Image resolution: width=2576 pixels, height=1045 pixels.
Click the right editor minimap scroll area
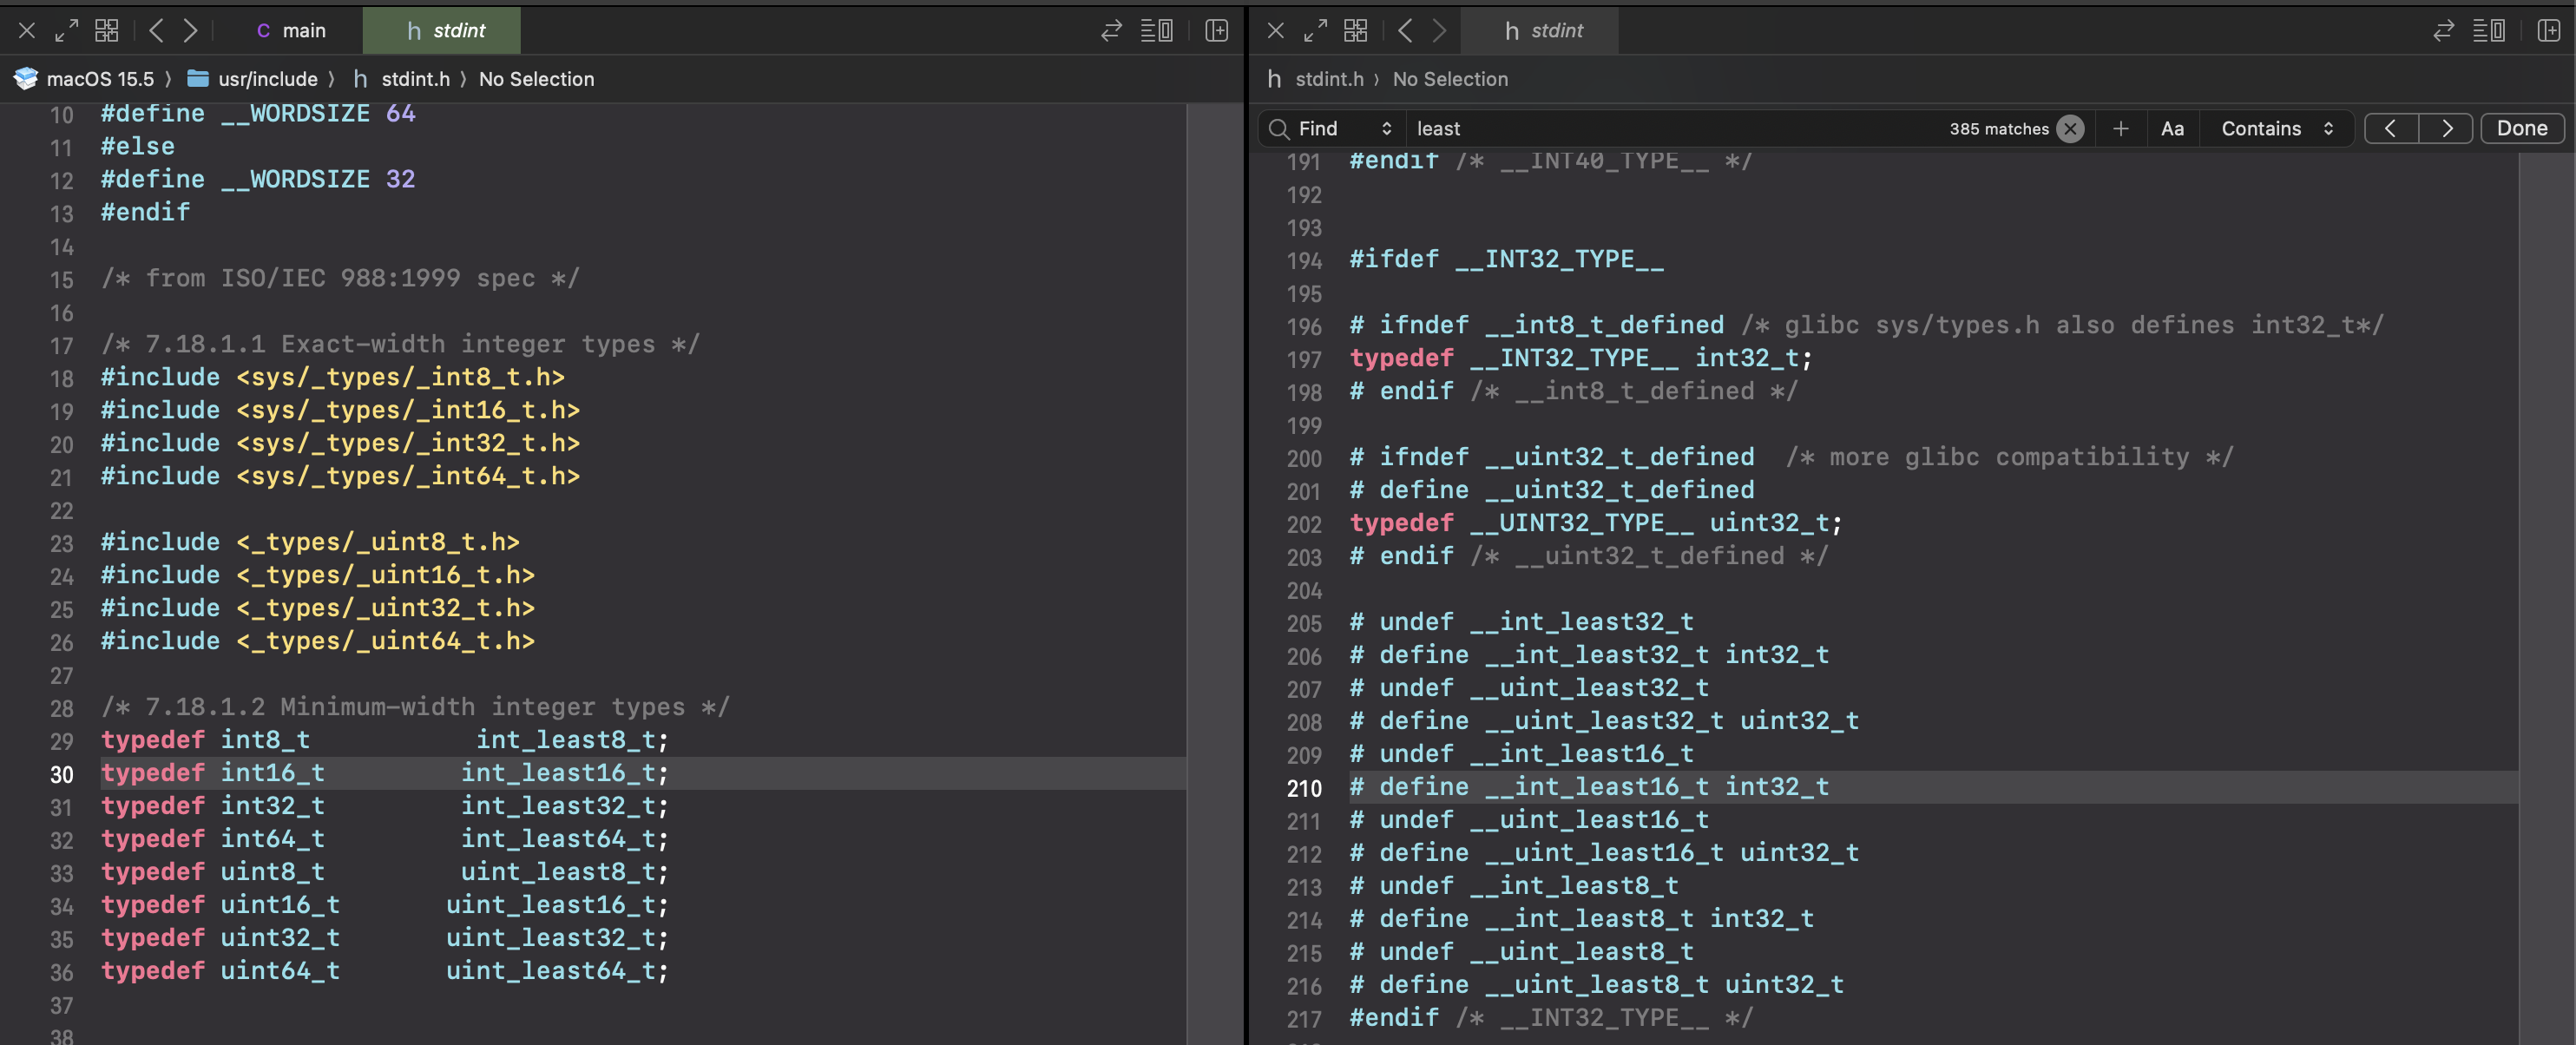click(x=2545, y=600)
